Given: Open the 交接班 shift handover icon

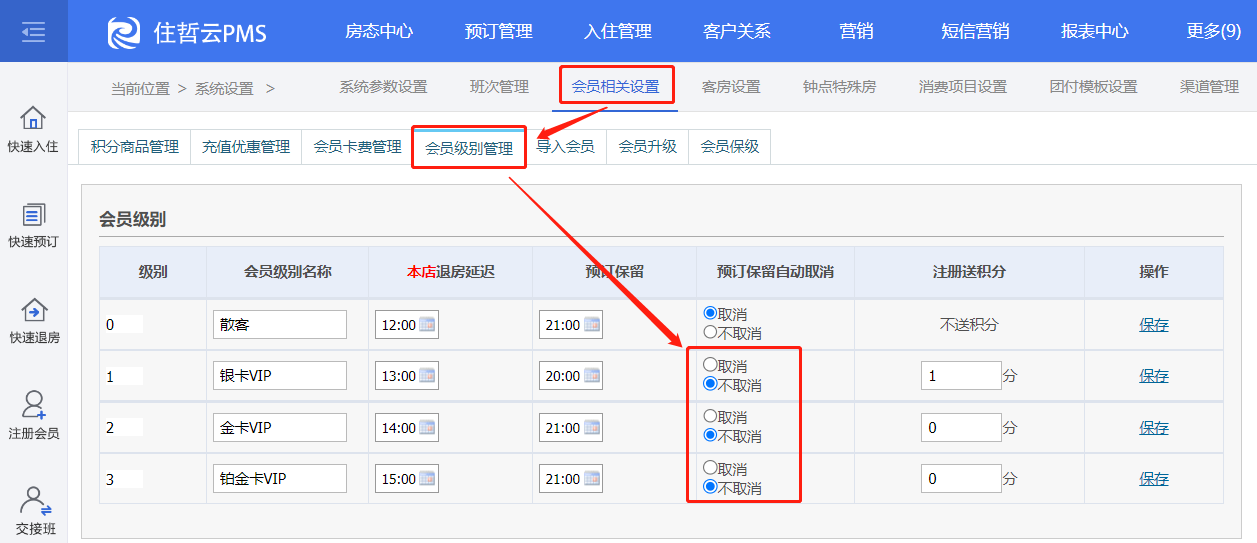Looking at the screenshot, I should 34,500.
